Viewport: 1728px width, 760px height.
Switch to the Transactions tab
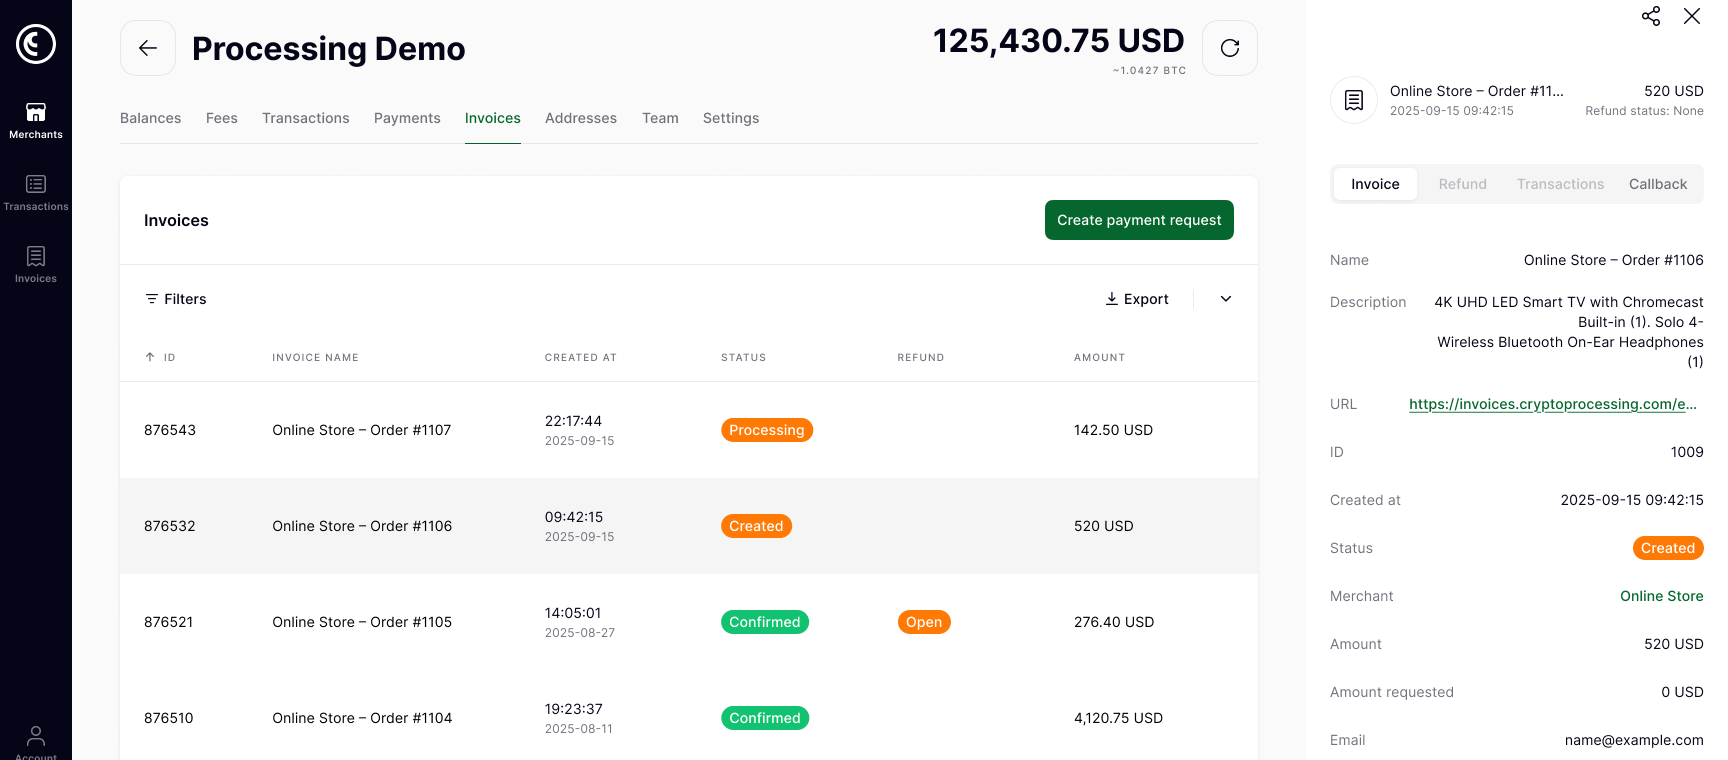click(x=306, y=118)
